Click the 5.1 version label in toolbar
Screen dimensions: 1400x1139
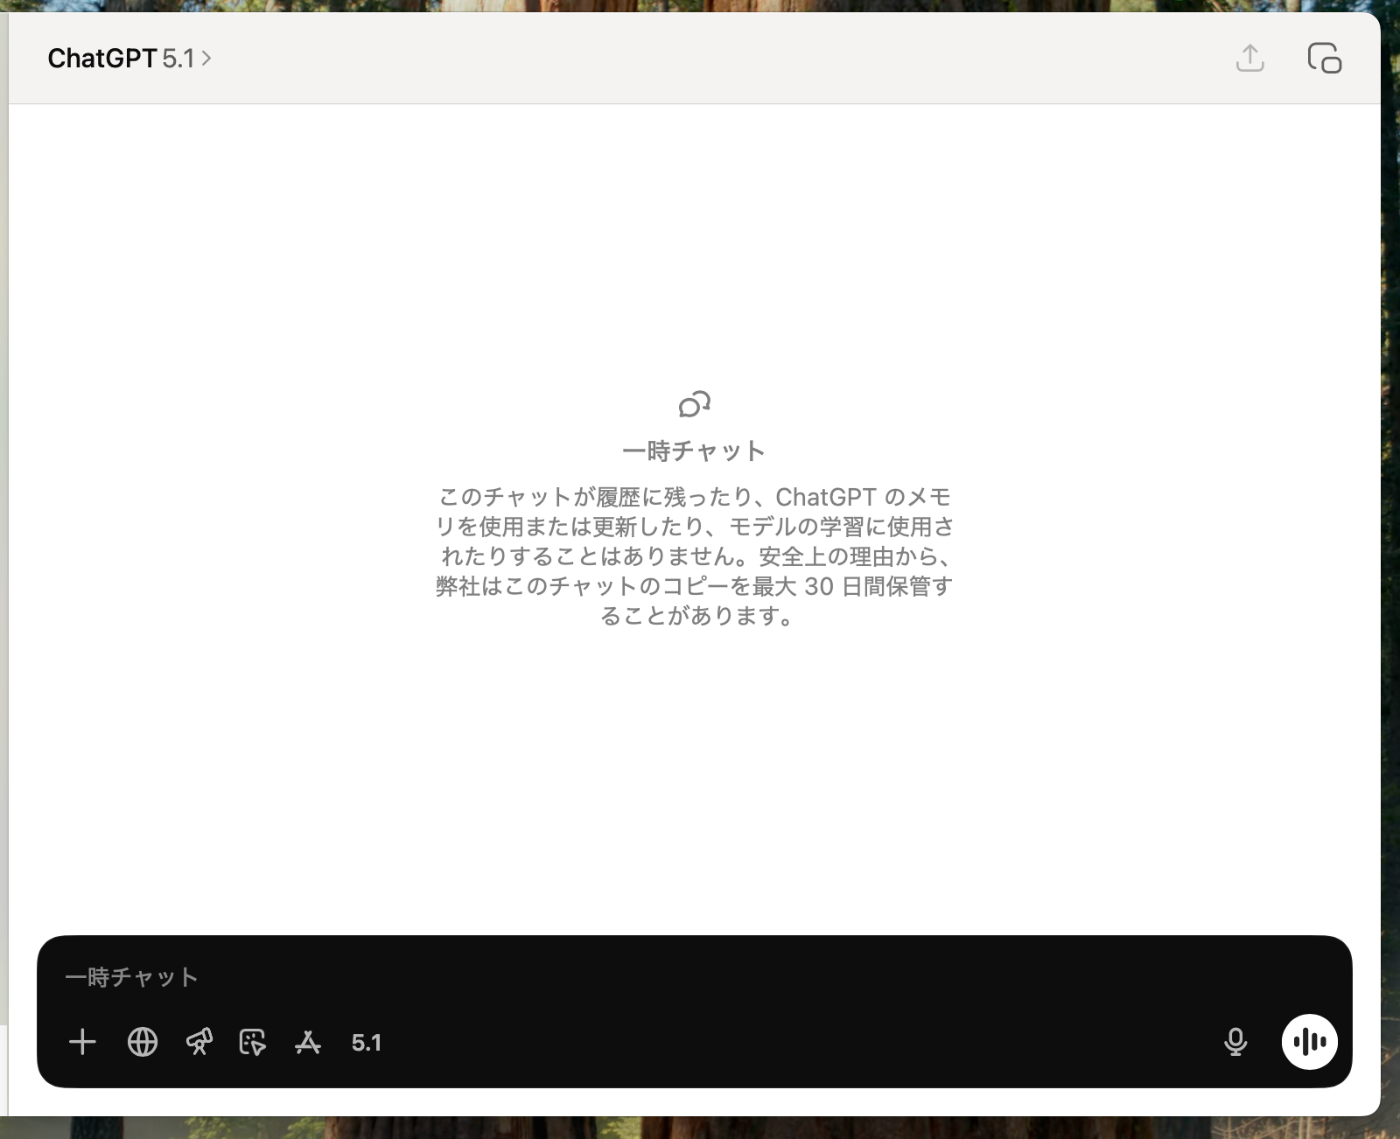tap(366, 1042)
